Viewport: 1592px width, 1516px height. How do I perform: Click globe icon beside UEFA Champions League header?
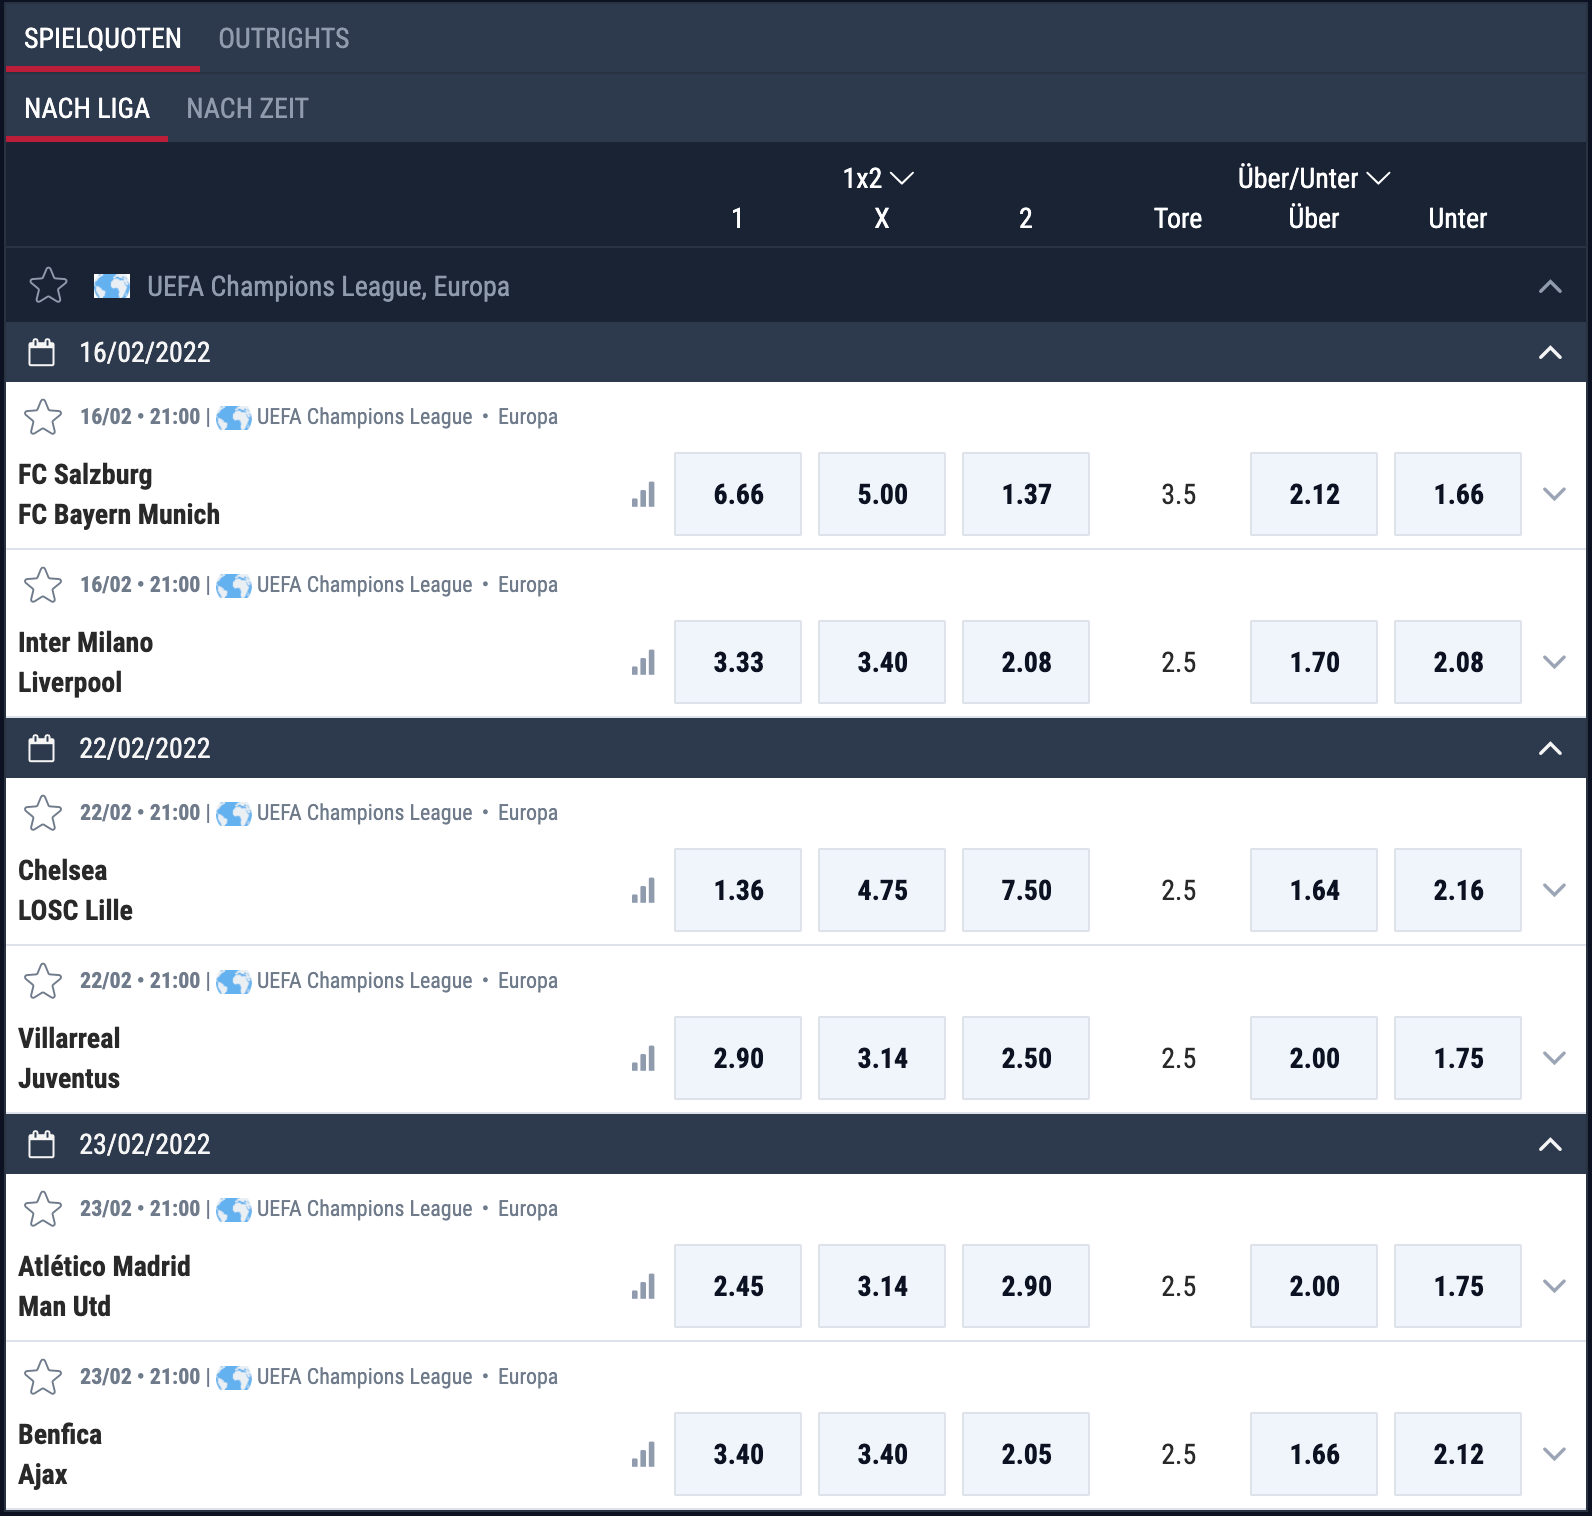pos(112,287)
